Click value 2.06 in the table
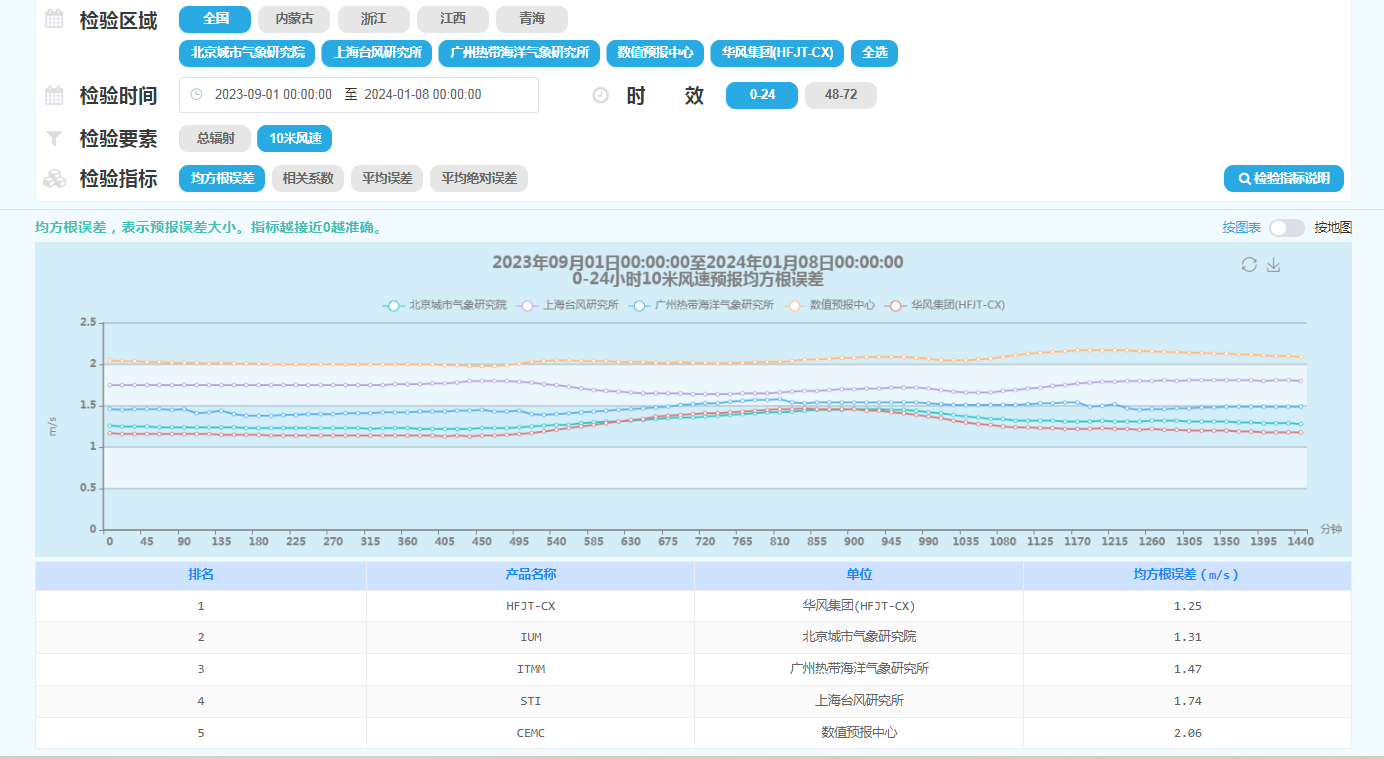The image size is (1384, 759). 1187,733
